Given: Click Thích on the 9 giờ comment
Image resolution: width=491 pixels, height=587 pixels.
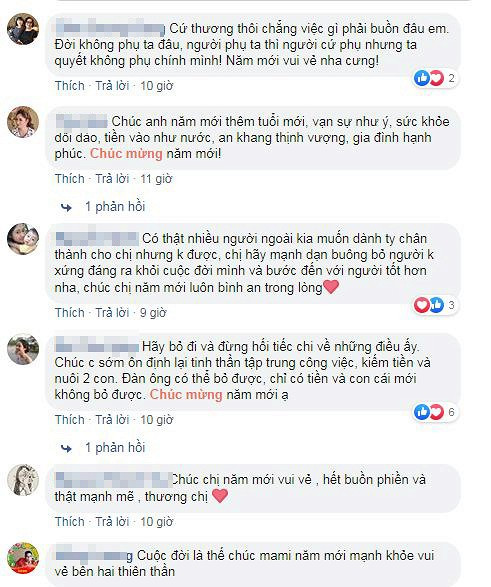Looking at the screenshot, I should [70, 313].
